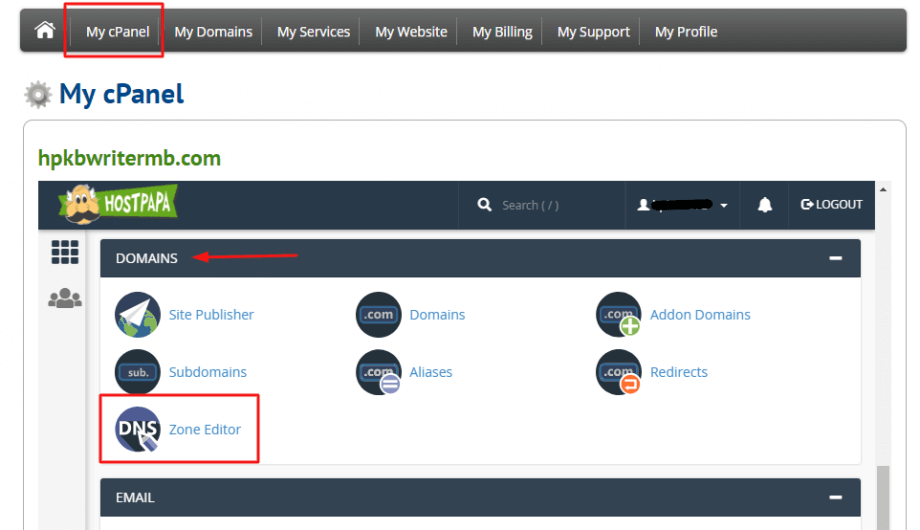920x530 pixels.
Task: Open the My Billing menu item
Action: (502, 32)
